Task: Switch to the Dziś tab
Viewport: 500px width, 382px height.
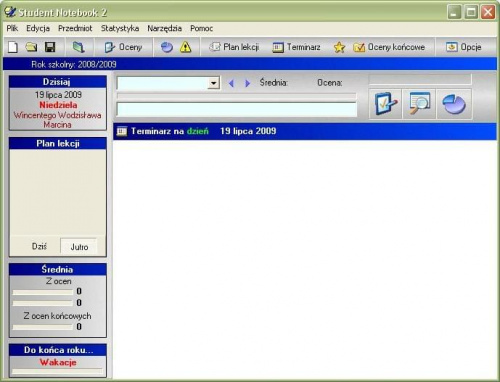Action: [39, 247]
